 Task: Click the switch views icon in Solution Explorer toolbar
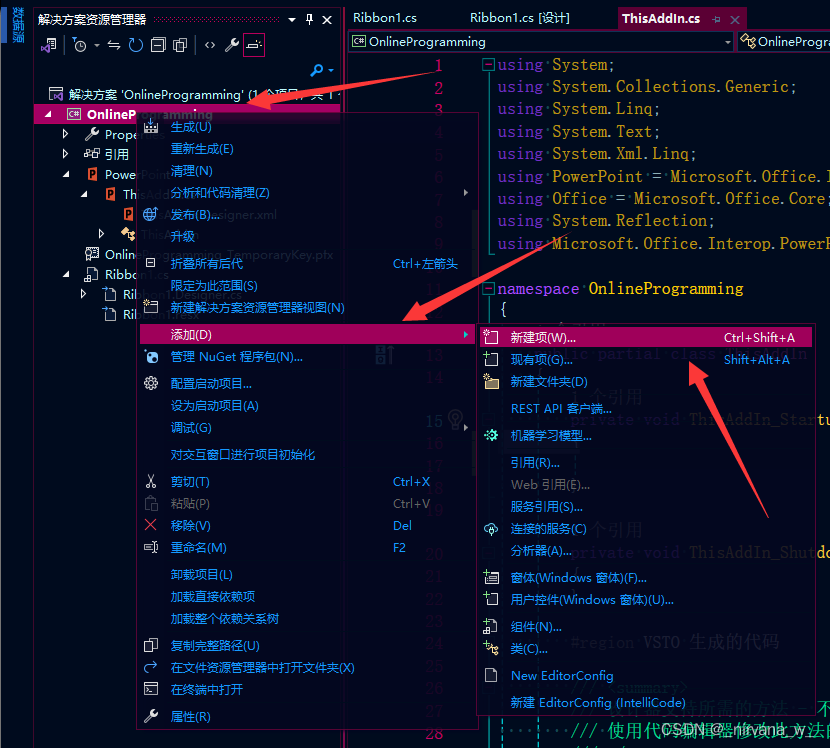(x=49, y=46)
